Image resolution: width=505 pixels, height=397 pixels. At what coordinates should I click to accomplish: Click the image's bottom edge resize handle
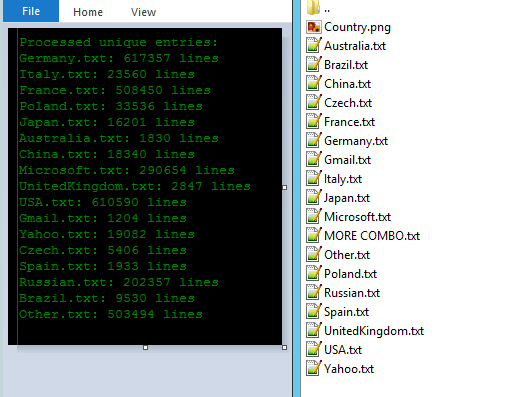tap(145, 347)
